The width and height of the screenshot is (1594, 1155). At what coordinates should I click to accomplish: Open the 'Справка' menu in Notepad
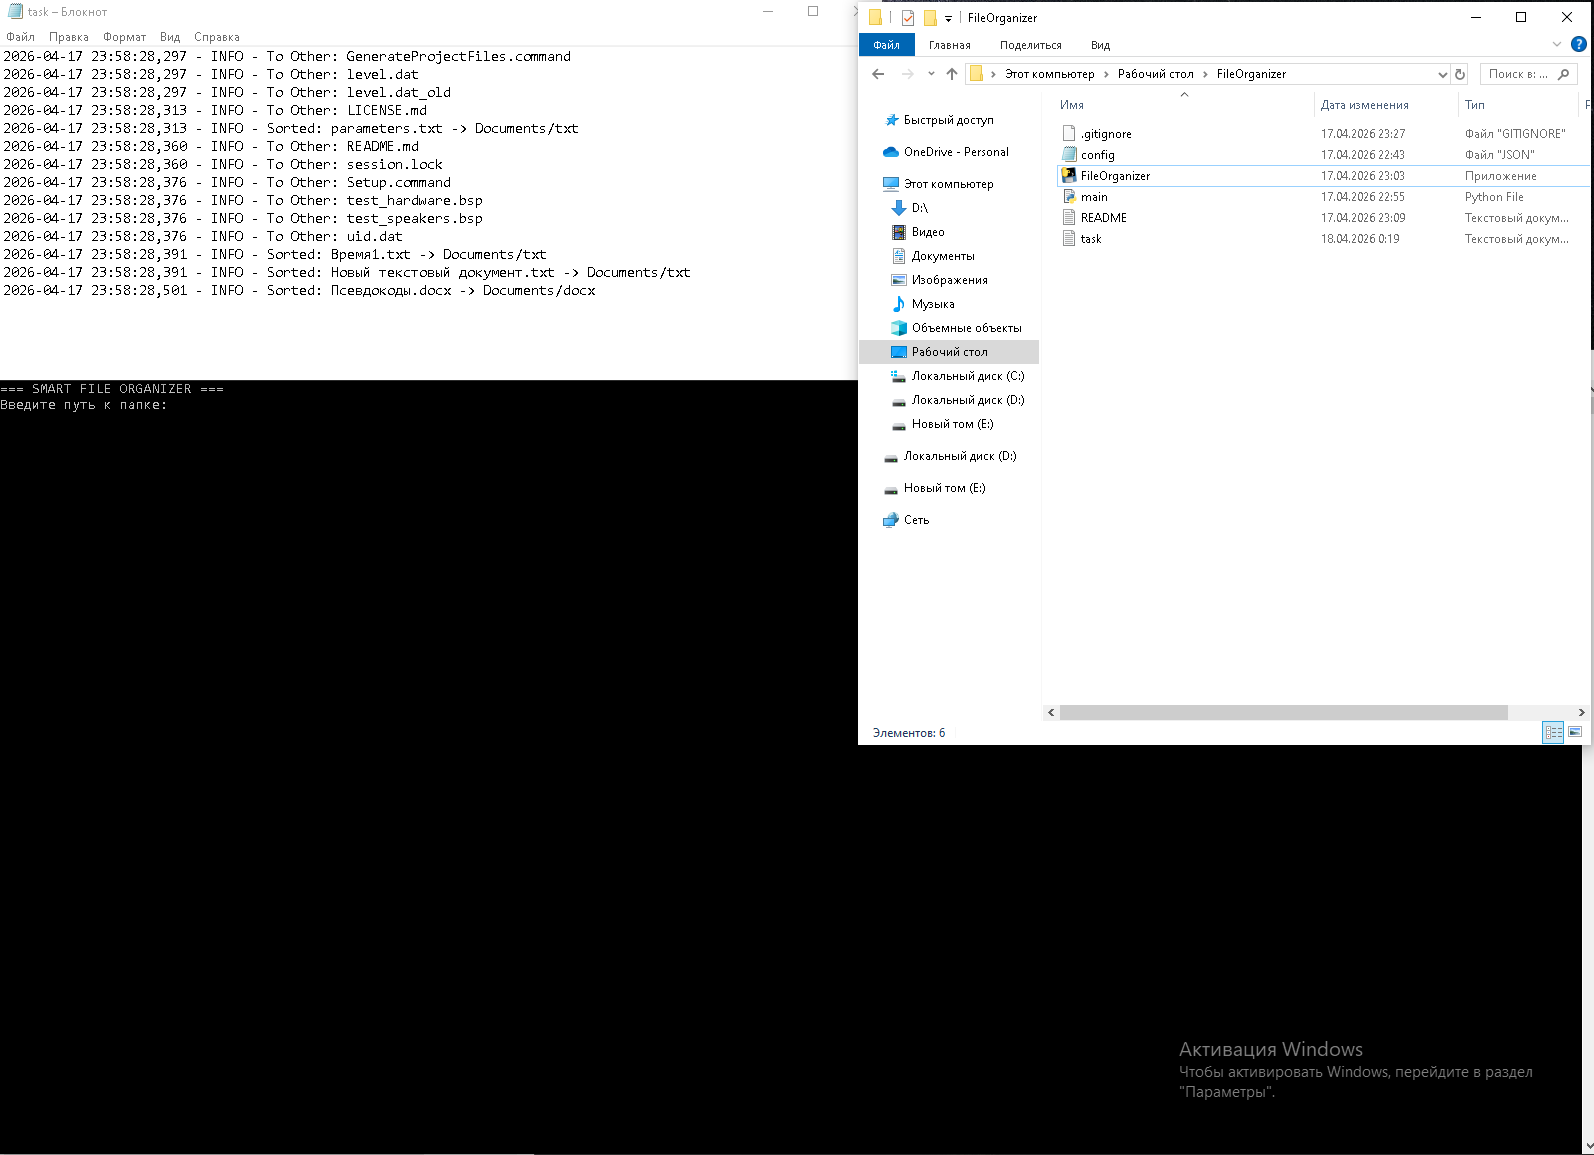(217, 37)
